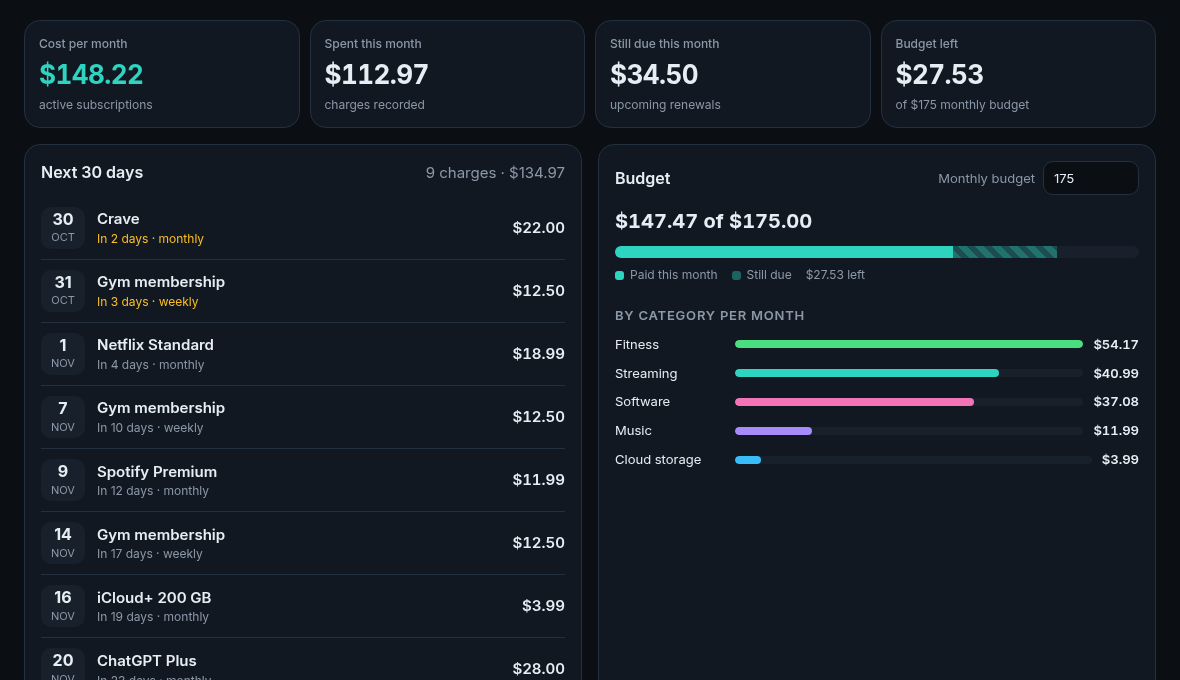The width and height of the screenshot is (1180, 680).
Task: Click the Spent this month $112.97 card
Action: [x=447, y=74]
